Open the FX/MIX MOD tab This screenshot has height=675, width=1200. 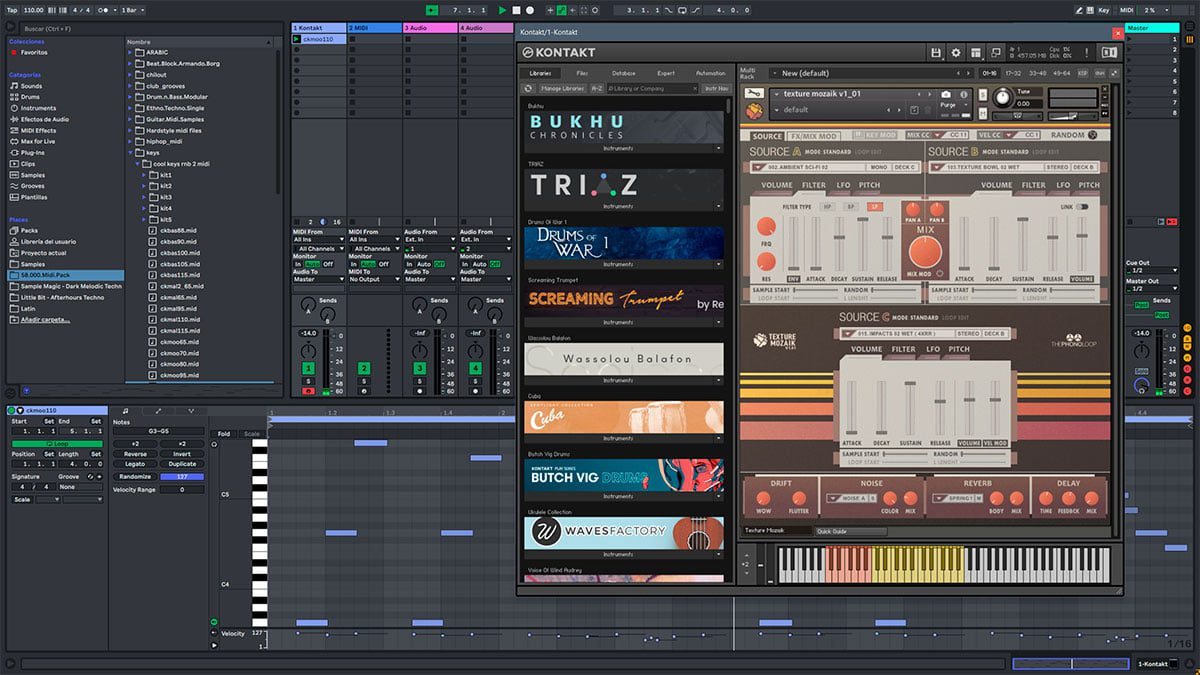pos(815,135)
